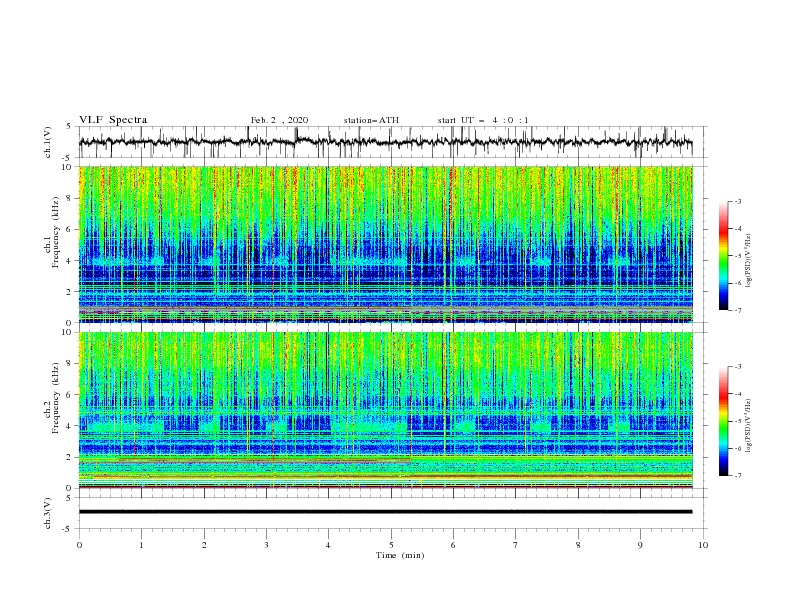Click the 'station=ATH' label
The height and width of the screenshot is (612, 792).
click(x=371, y=120)
